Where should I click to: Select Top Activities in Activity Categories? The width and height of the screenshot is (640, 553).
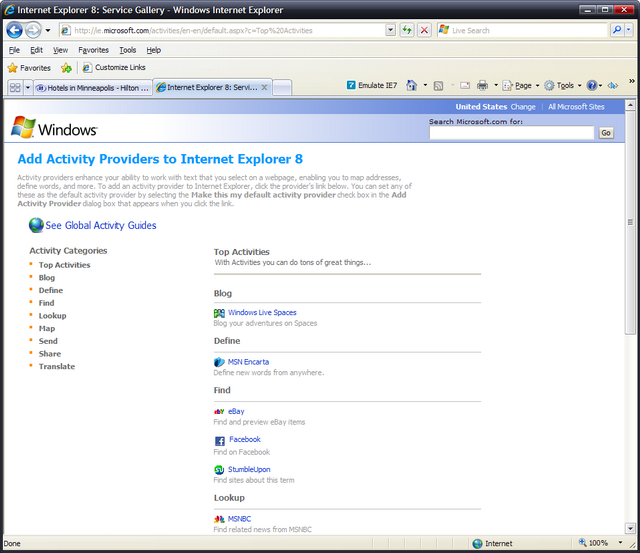pos(64,265)
